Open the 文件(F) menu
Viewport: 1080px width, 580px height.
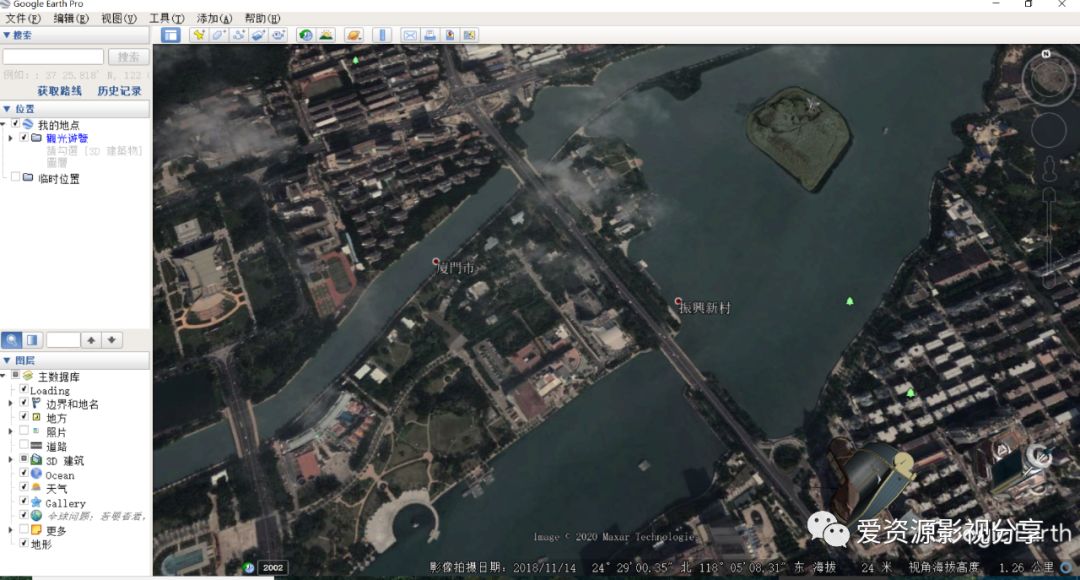pyautogui.click(x=23, y=18)
